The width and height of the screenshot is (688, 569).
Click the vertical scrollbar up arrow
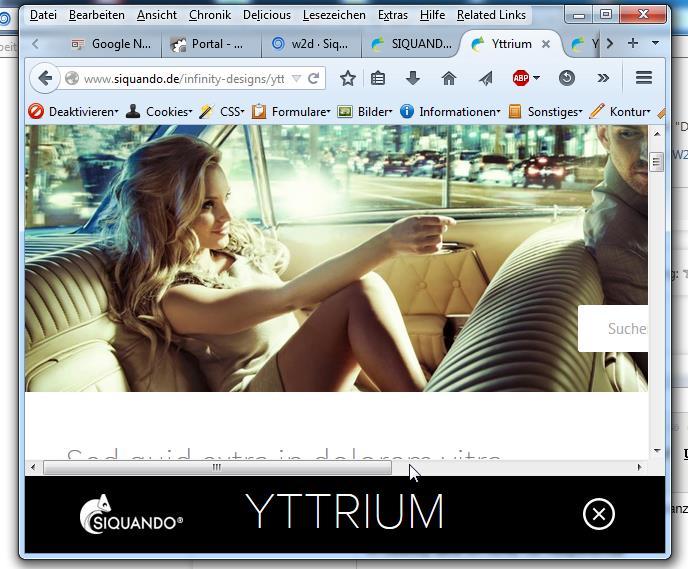point(657,134)
